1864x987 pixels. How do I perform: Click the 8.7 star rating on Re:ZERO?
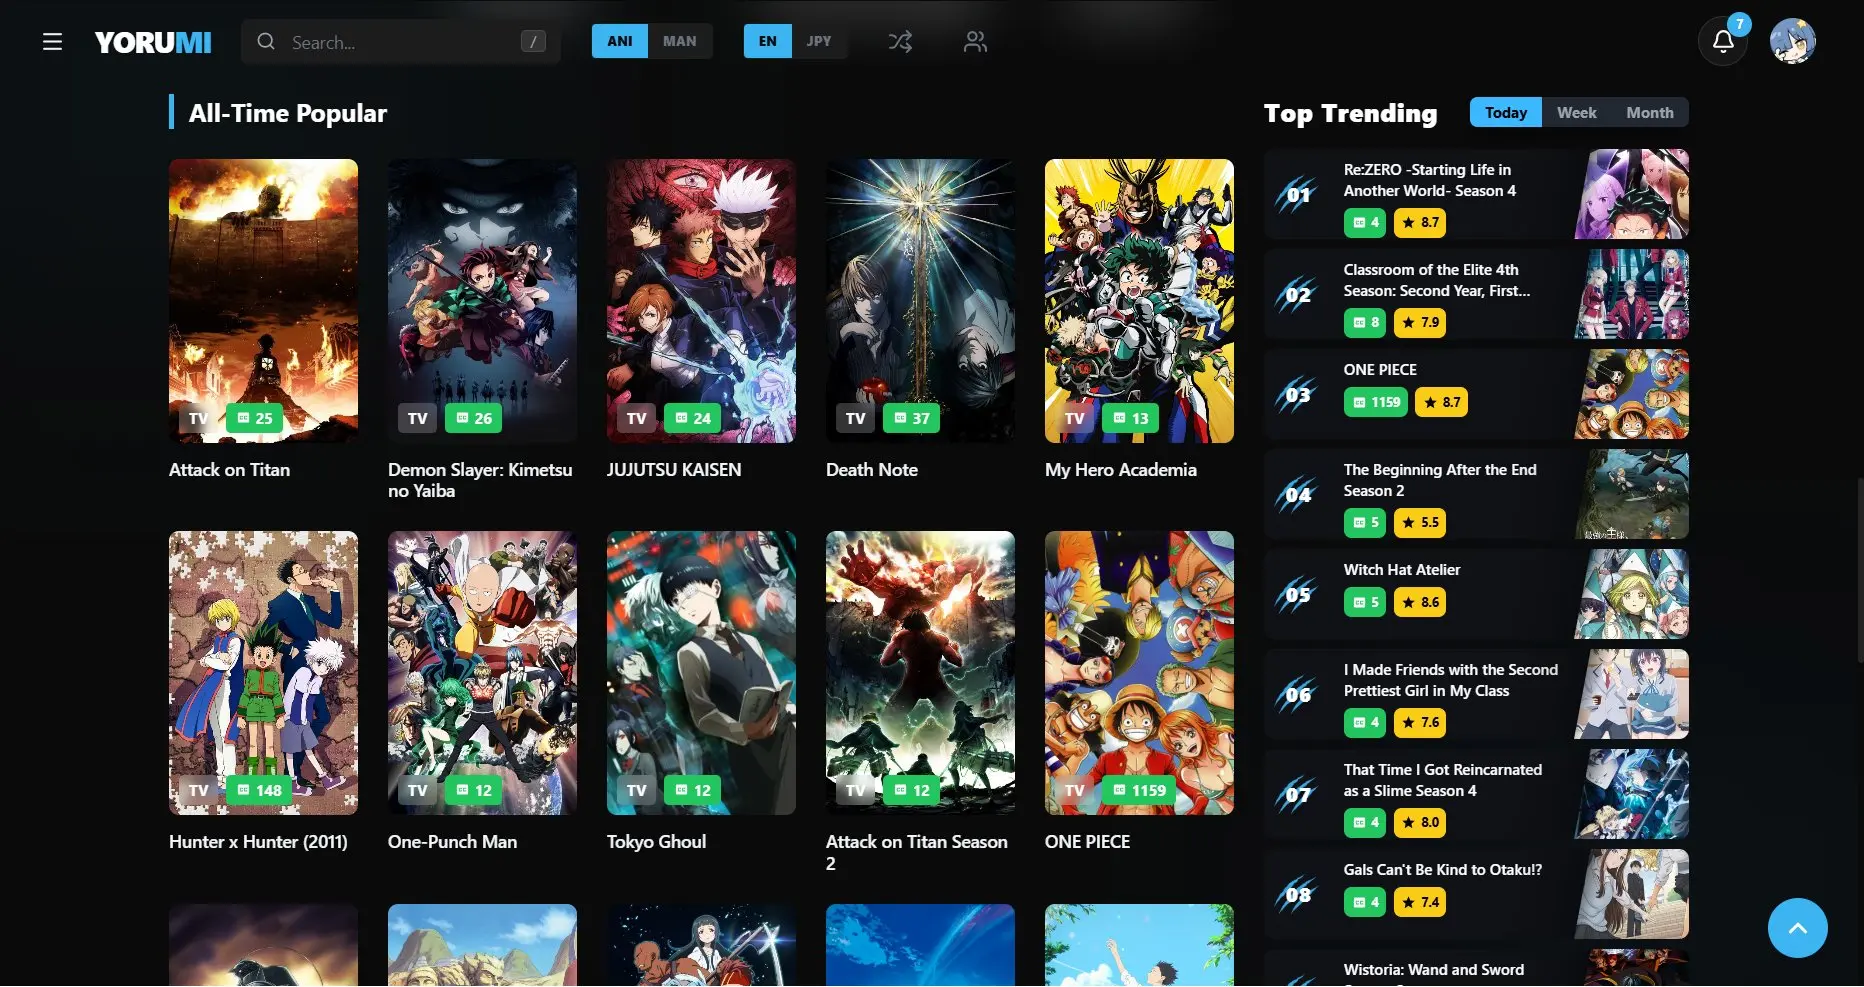1420,222
